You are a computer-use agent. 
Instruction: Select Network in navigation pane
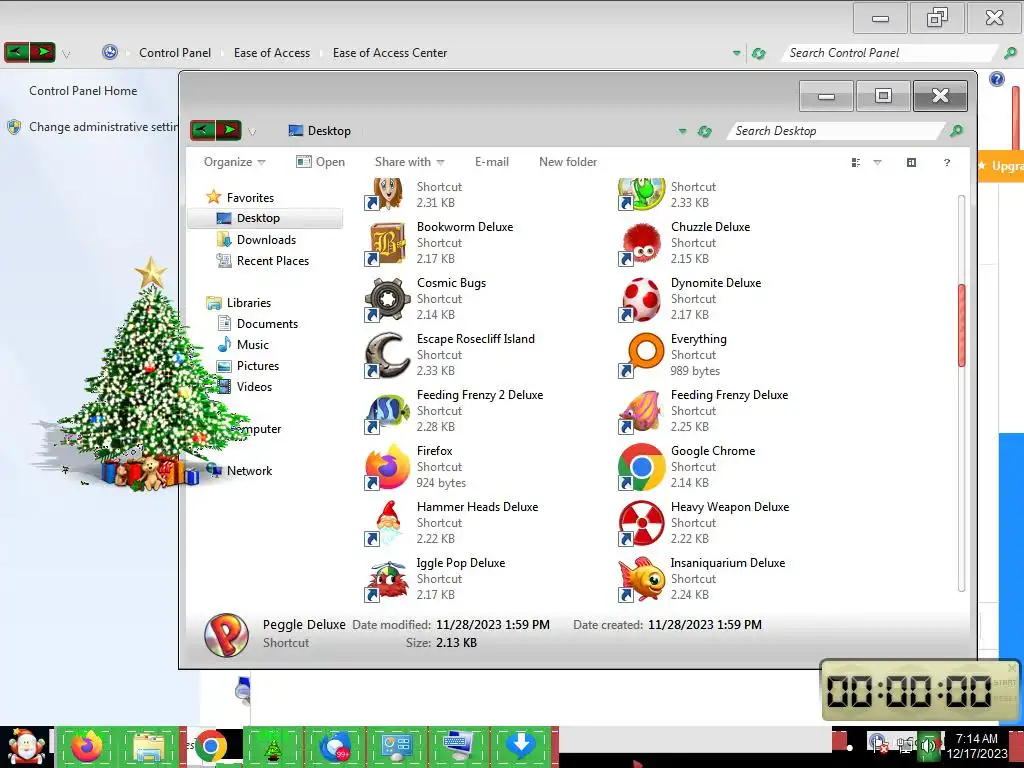(249, 471)
